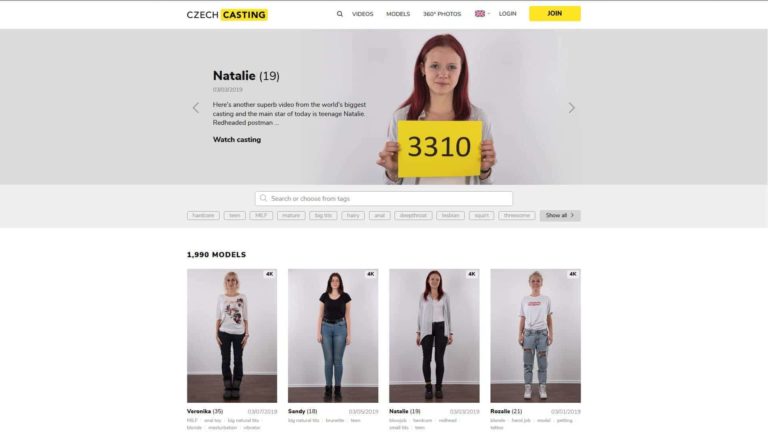Image resolution: width=768 pixels, height=432 pixels.
Task: Click the Watch casting link
Action: click(x=237, y=140)
